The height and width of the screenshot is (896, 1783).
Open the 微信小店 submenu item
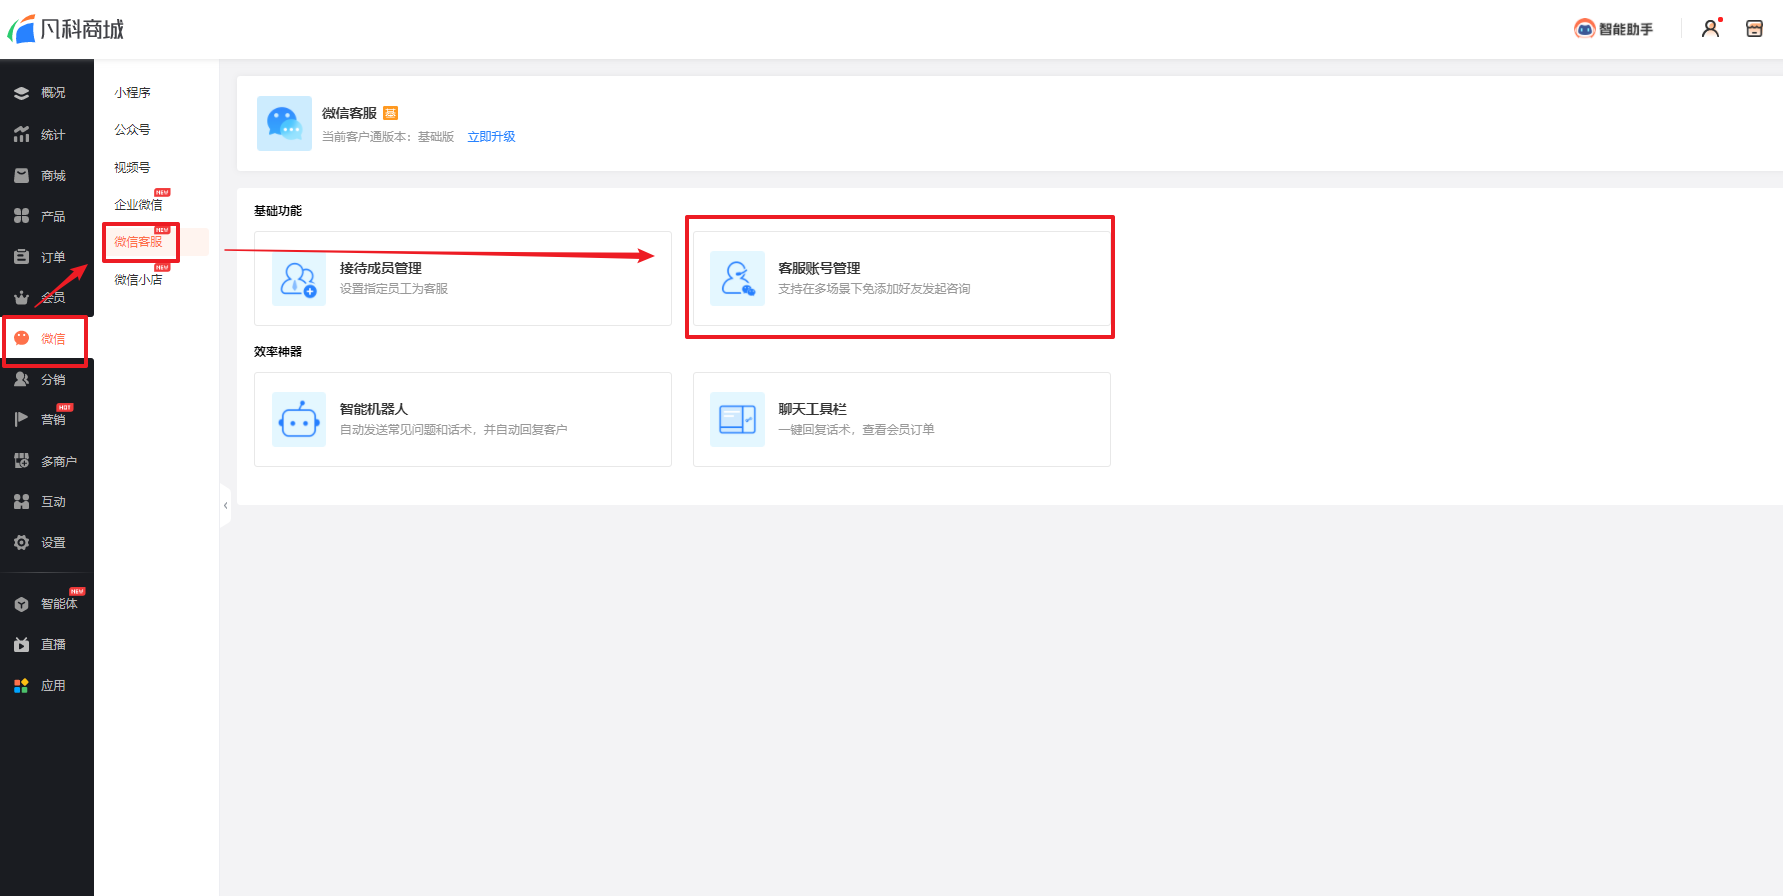tap(138, 280)
